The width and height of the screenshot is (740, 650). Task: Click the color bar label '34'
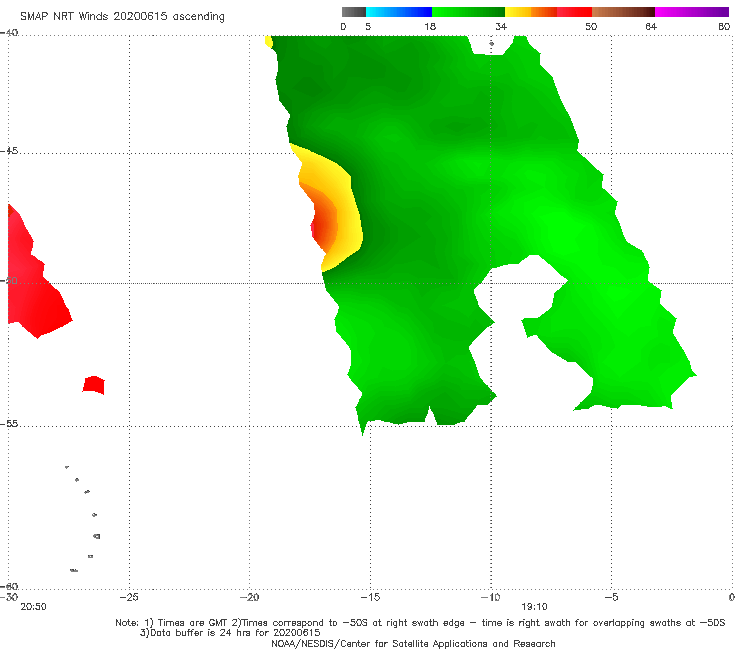pyautogui.click(x=501, y=26)
